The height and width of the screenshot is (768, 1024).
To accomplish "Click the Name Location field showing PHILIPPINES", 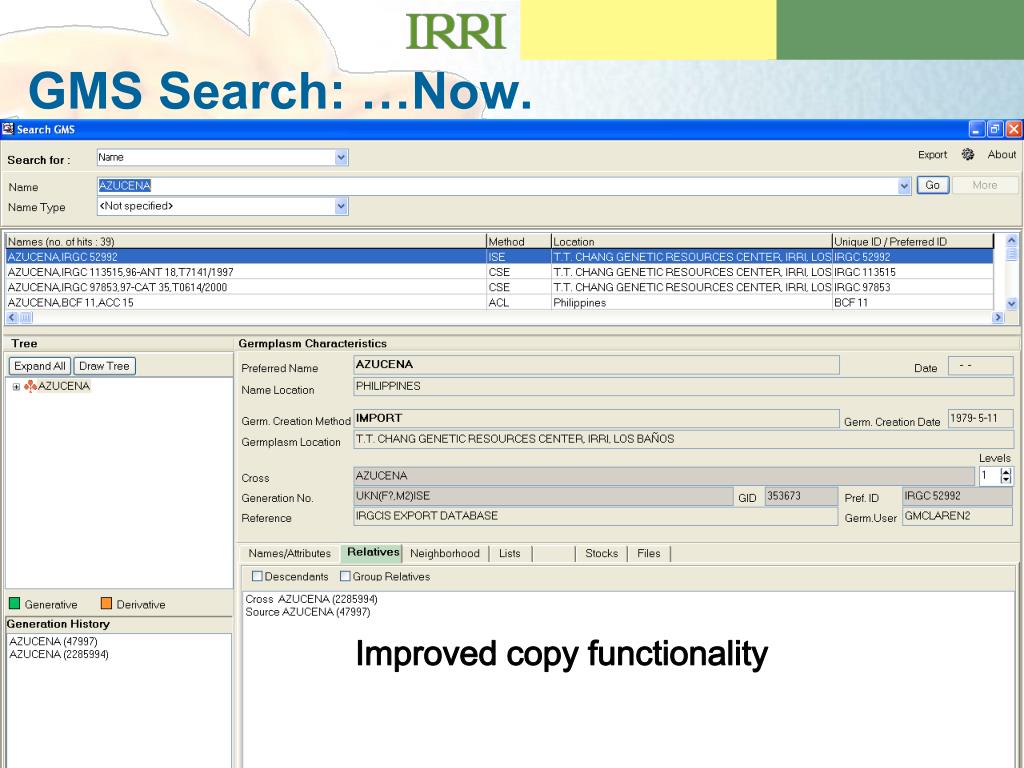I will tap(683, 387).
